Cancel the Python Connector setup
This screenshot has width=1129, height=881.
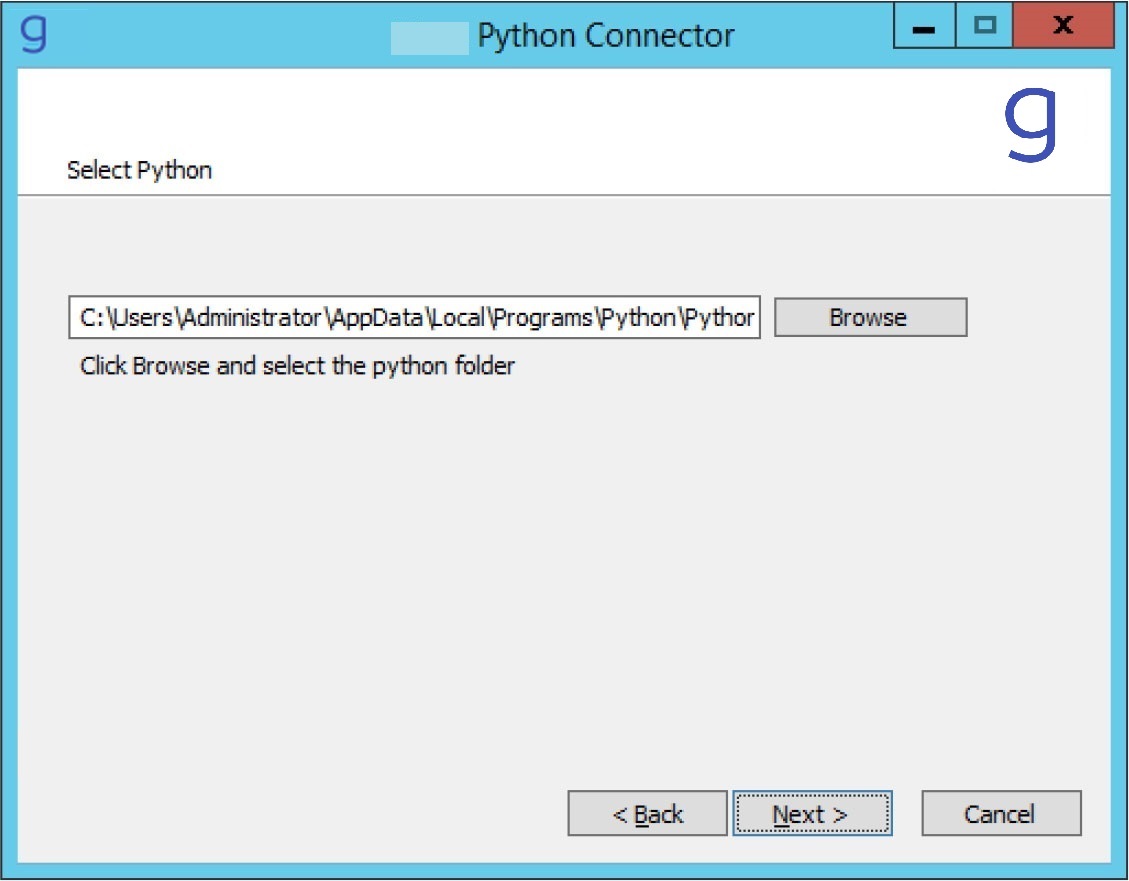point(1001,813)
